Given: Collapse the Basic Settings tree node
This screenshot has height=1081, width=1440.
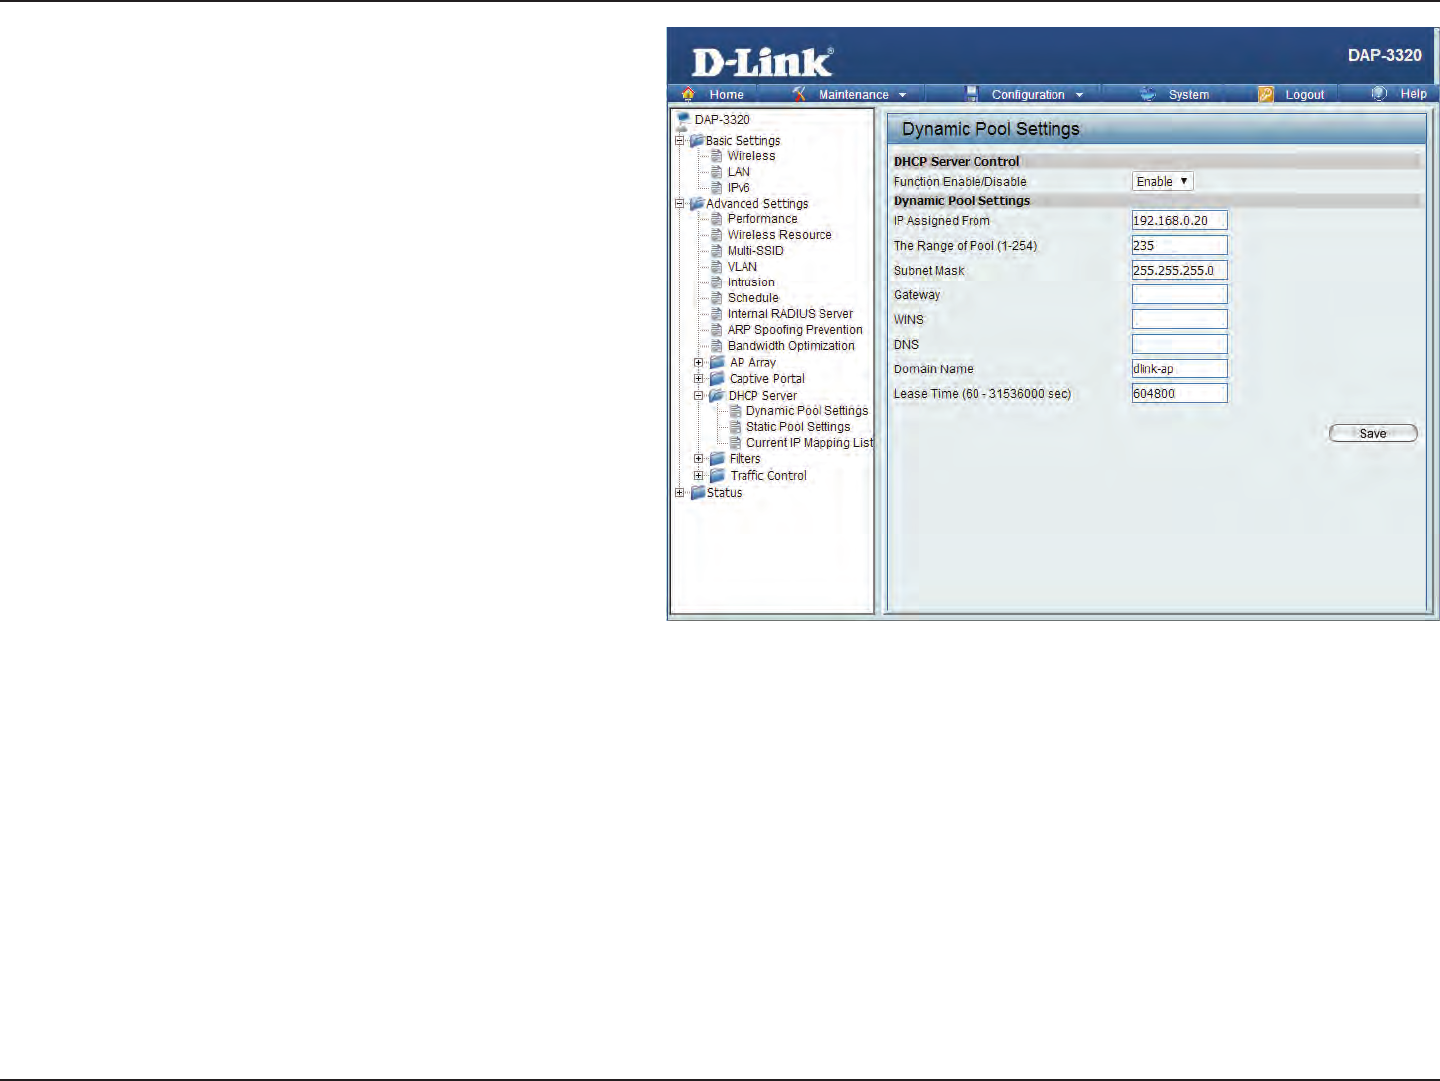Looking at the screenshot, I should [x=680, y=141].
